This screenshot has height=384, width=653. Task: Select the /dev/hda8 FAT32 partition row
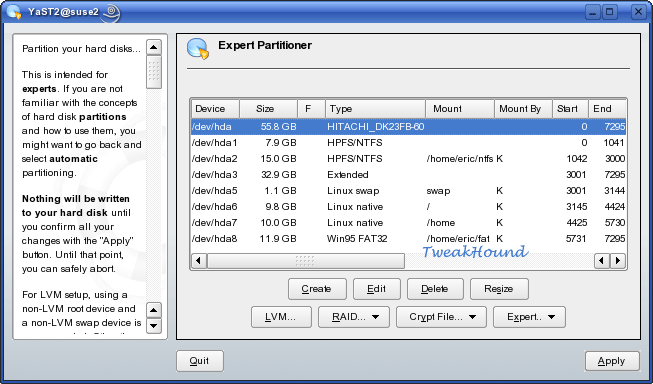click(x=408, y=239)
